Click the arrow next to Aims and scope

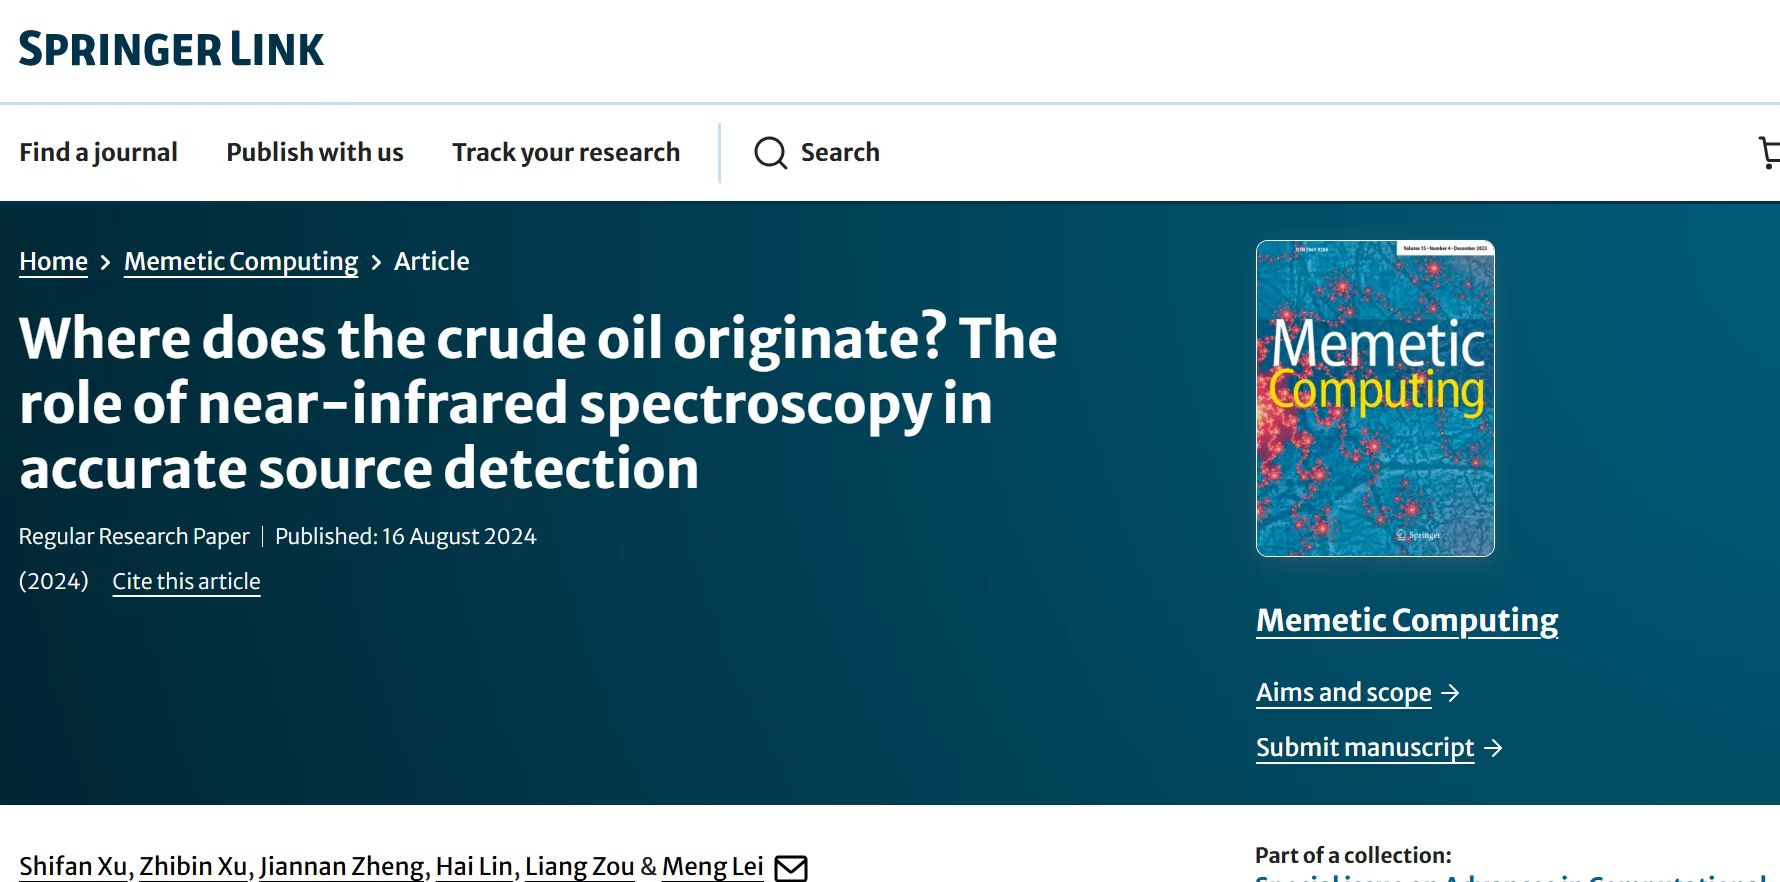pyautogui.click(x=1451, y=693)
